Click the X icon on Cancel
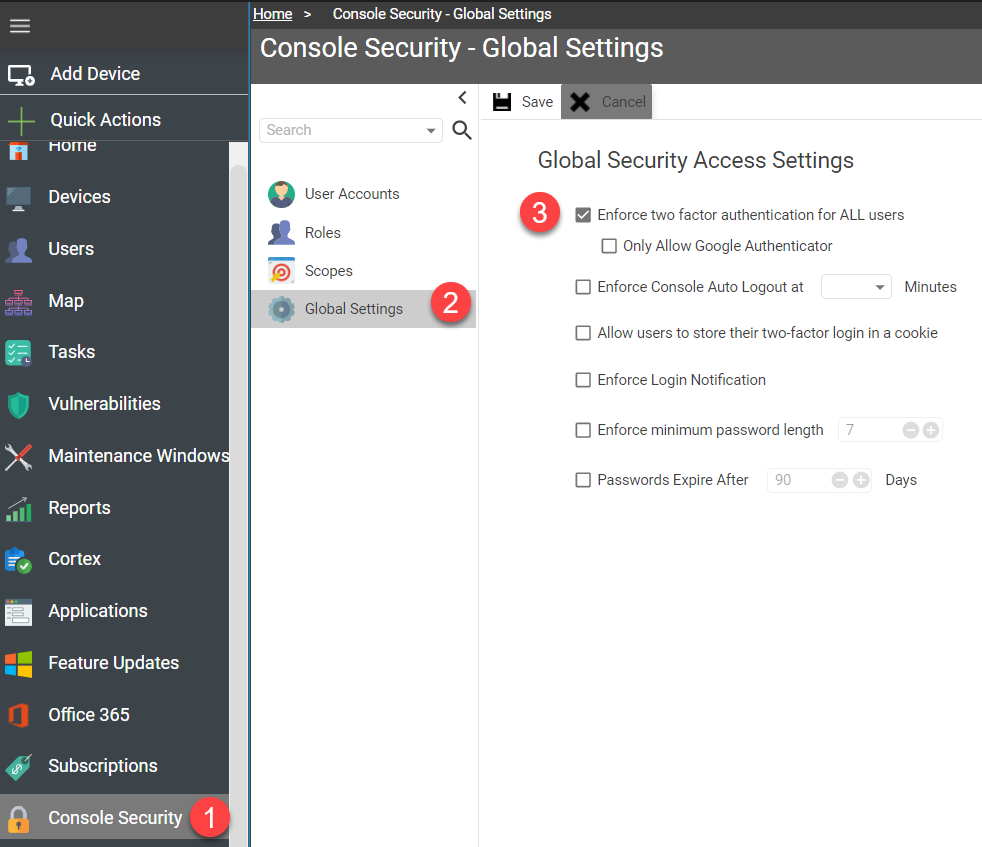 tap(580, 101)
